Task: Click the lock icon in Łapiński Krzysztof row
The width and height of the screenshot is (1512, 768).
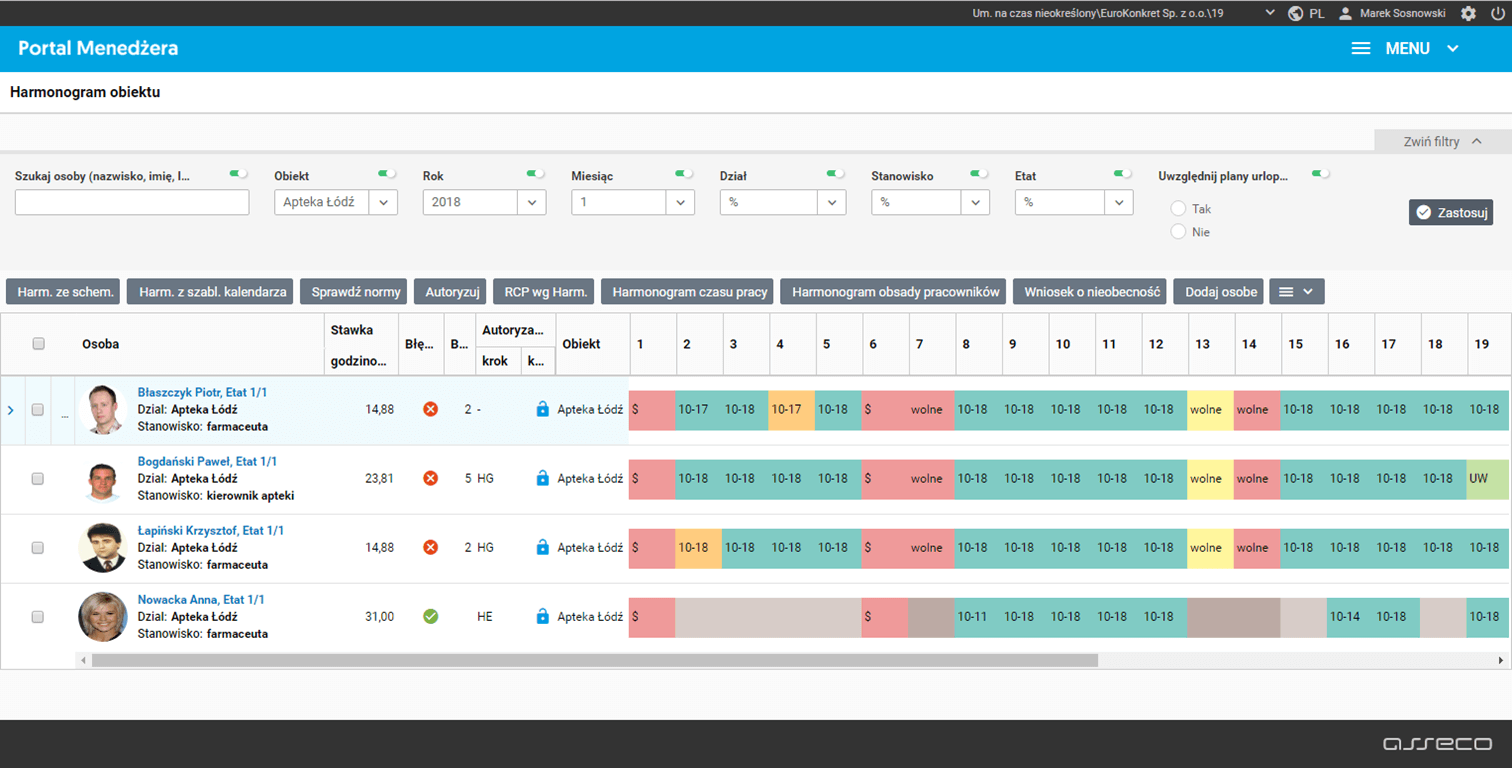Action: click(542, 547)
